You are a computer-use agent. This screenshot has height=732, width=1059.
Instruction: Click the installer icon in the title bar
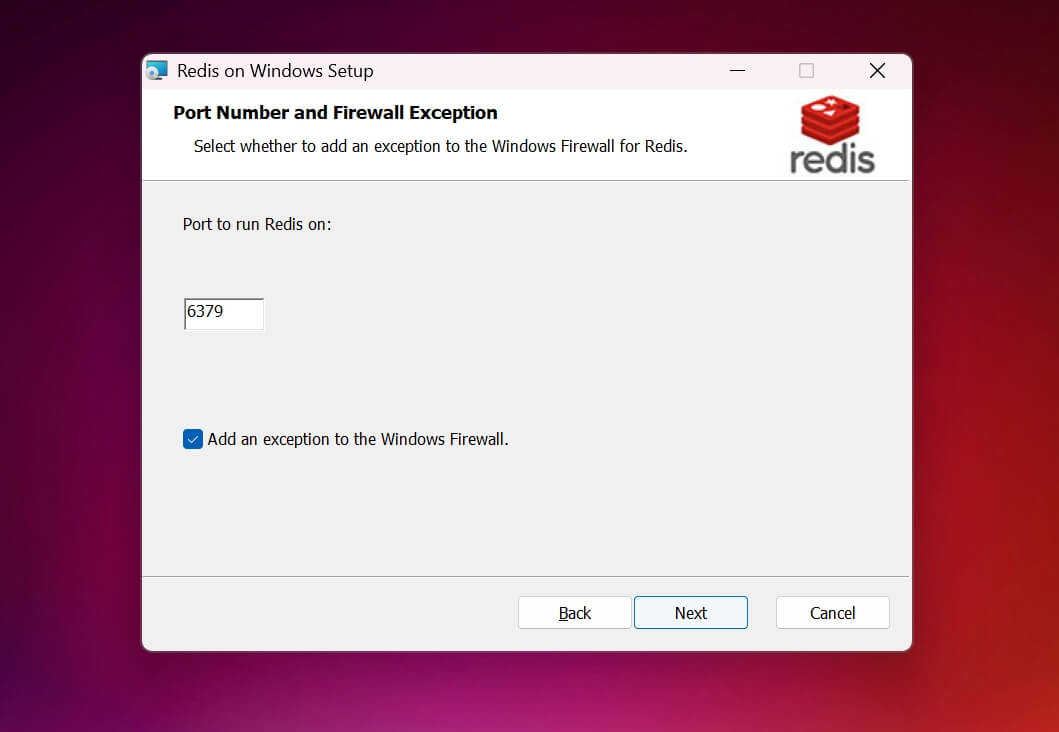click(157, 71)
